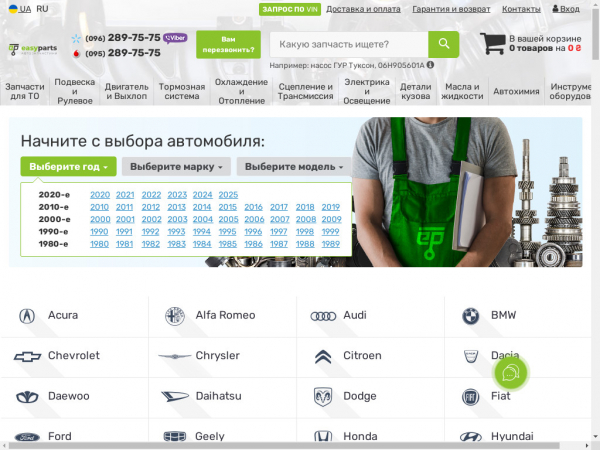Select the BMW brand logo
This screenshot has height=450, width=600.
pyautogui.click(x=470, y=316)
